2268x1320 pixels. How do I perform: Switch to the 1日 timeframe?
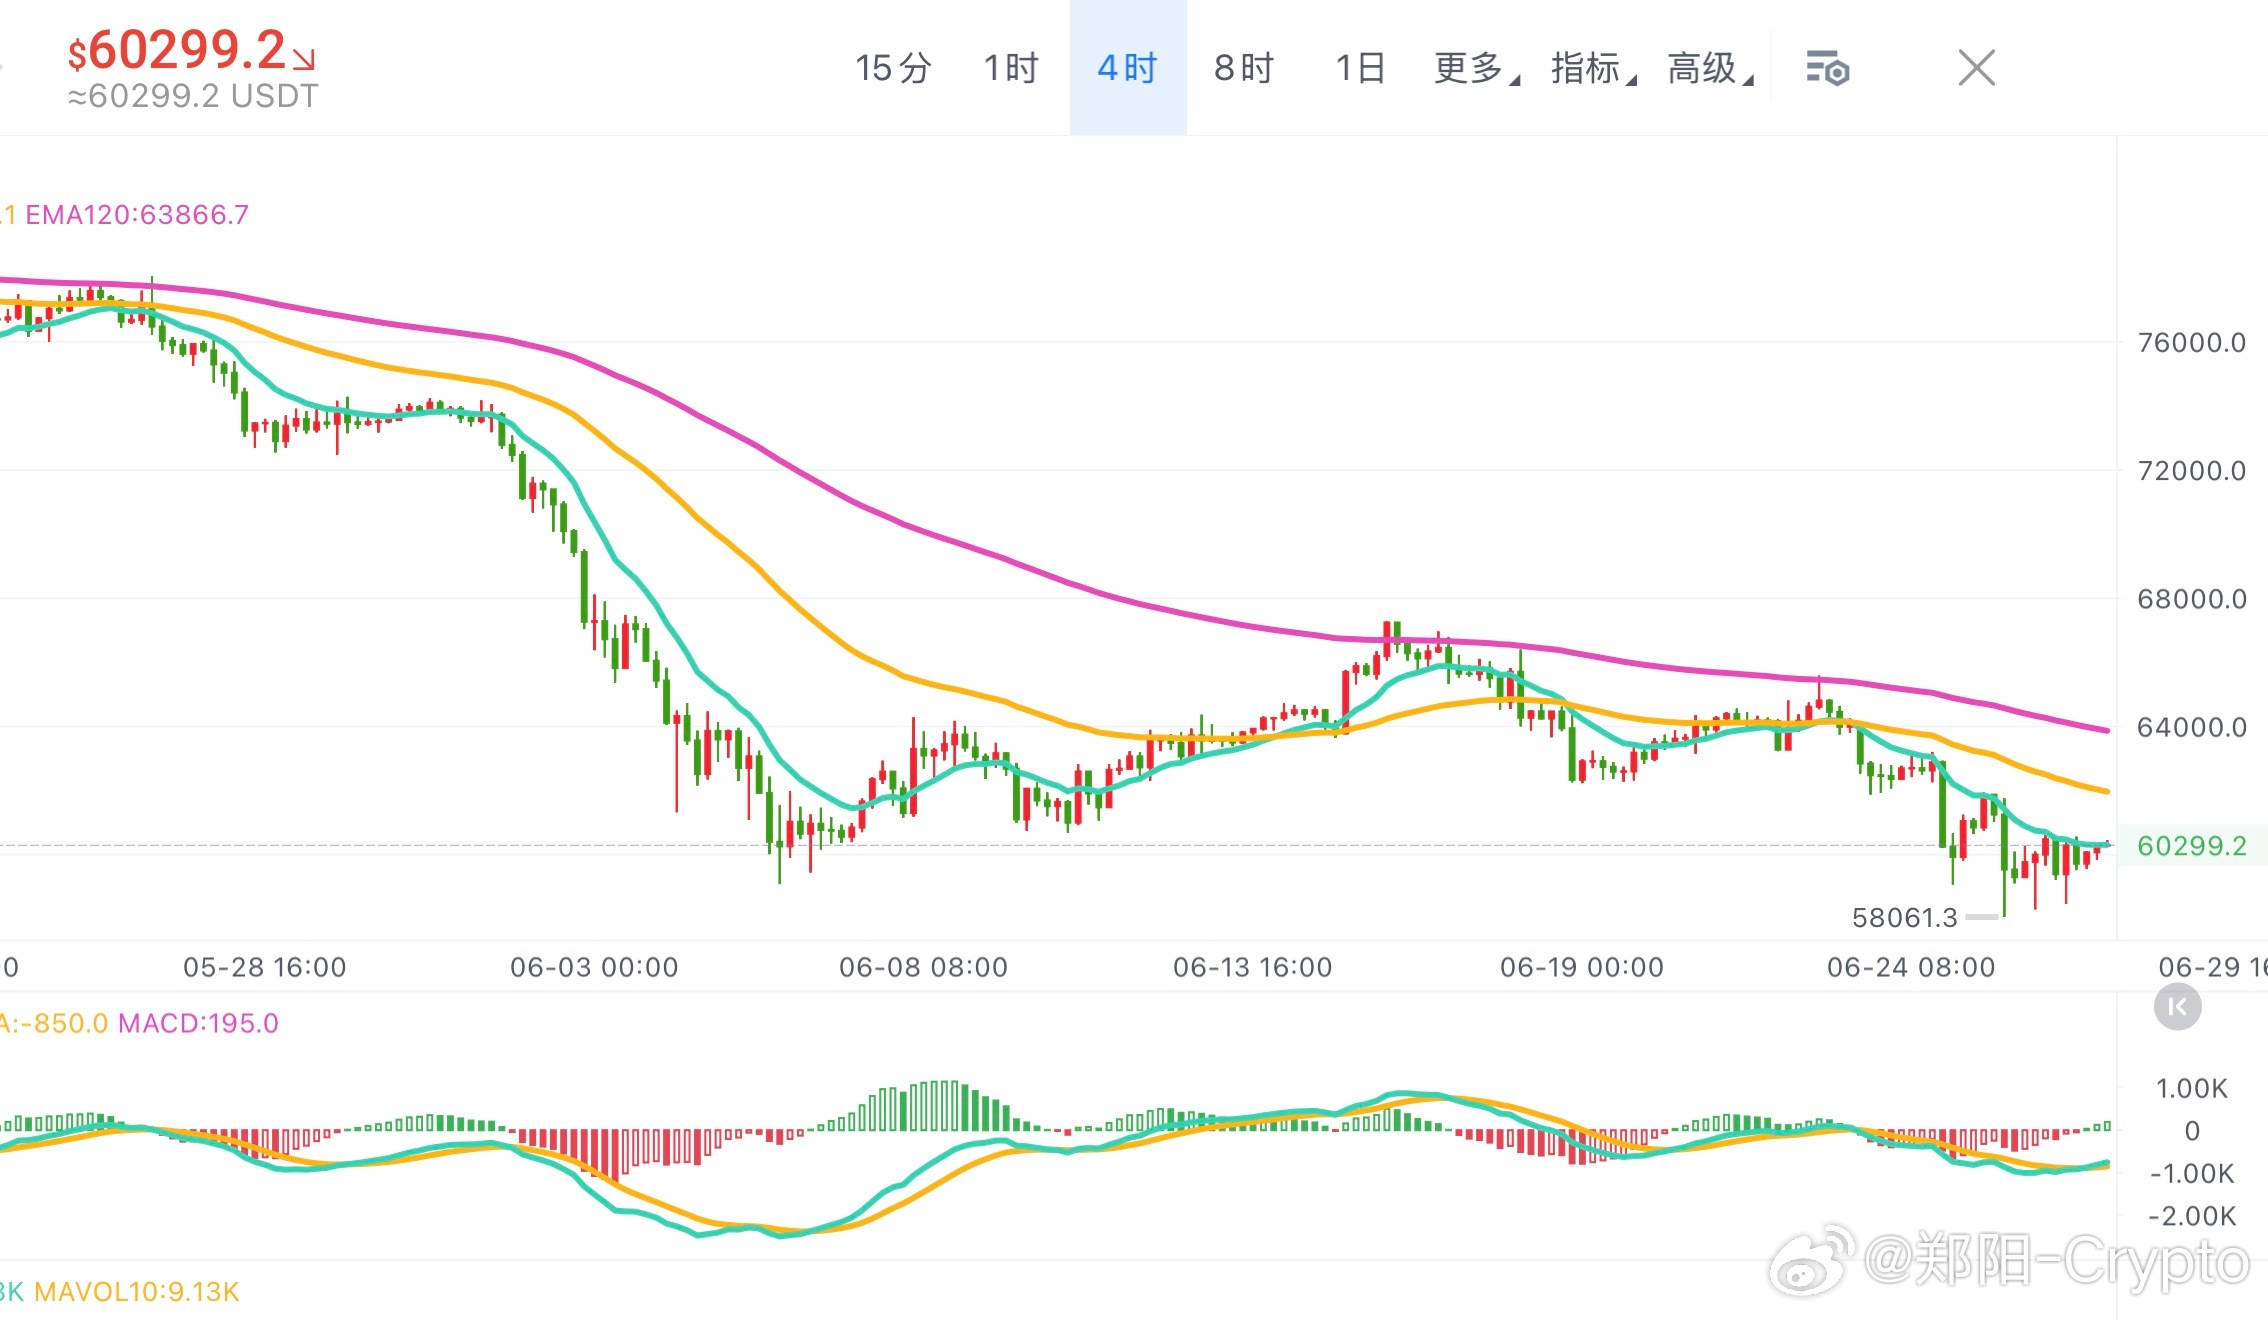[x=1361, y=68]
